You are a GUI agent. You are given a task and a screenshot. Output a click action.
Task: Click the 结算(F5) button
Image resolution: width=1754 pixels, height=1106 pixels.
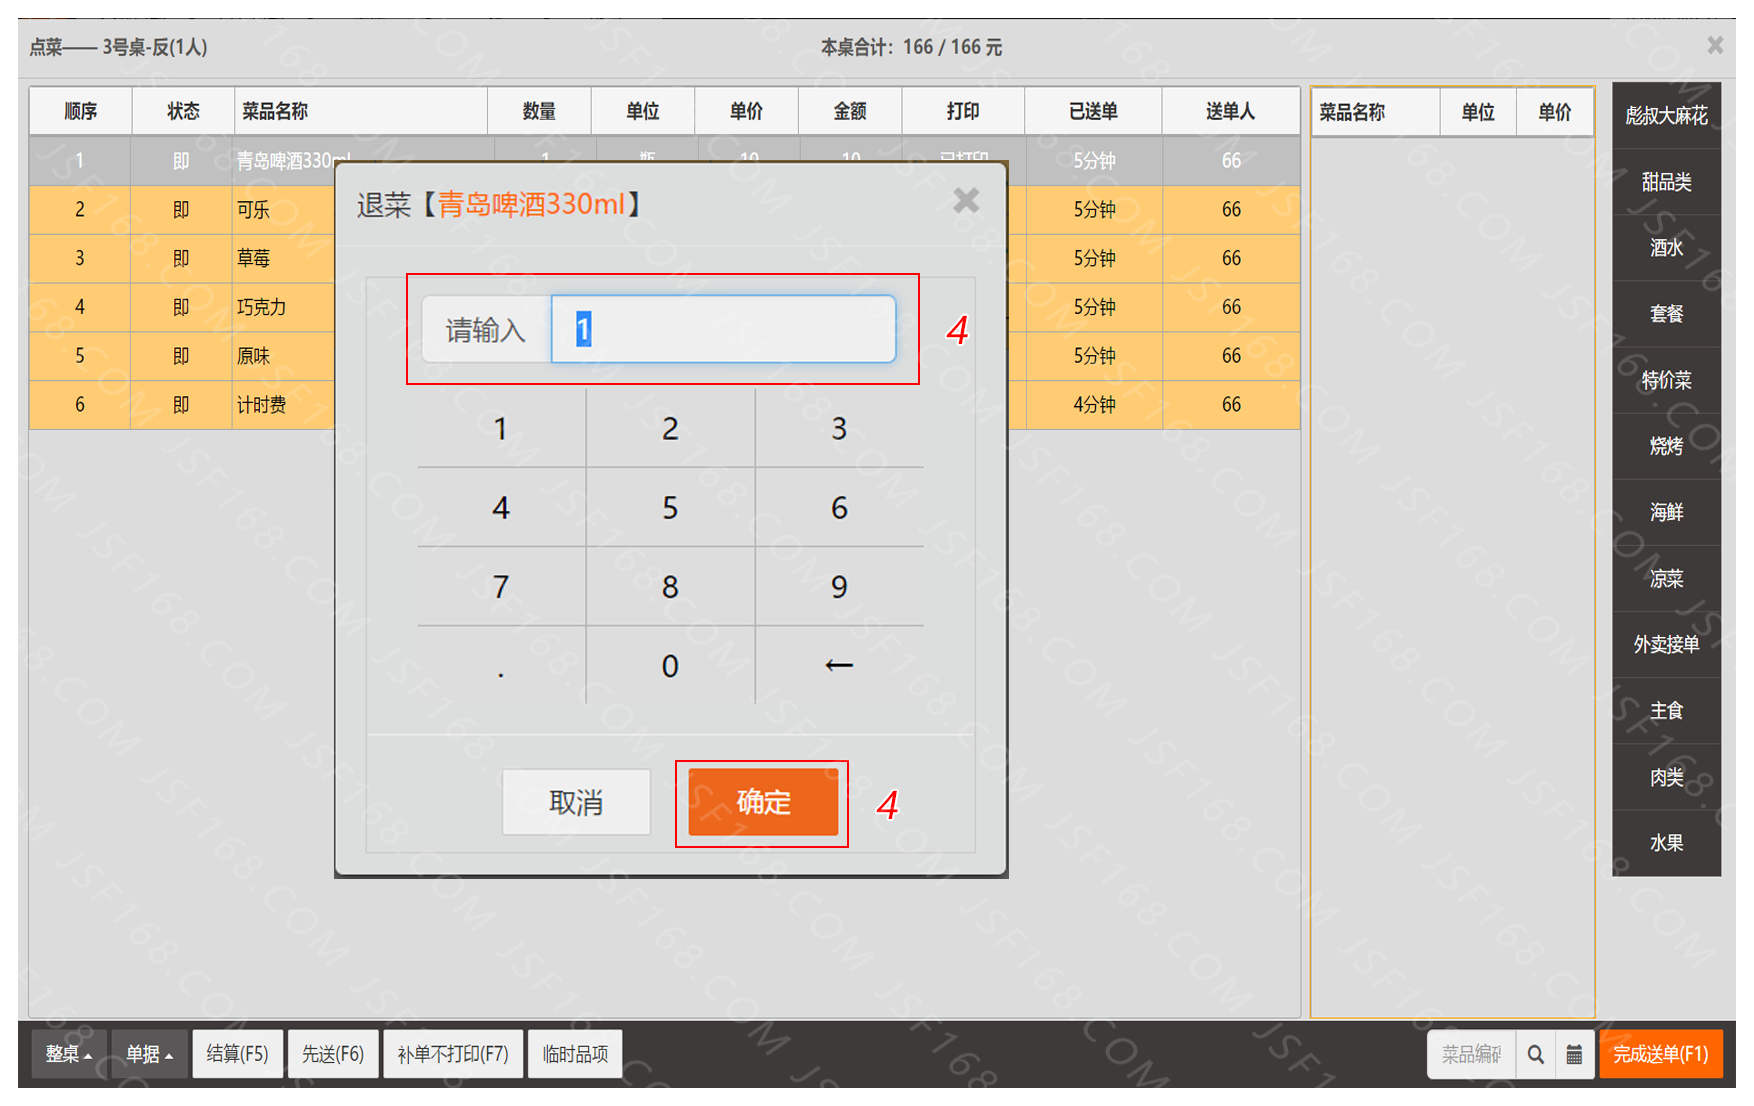(x=237, y=1054)
